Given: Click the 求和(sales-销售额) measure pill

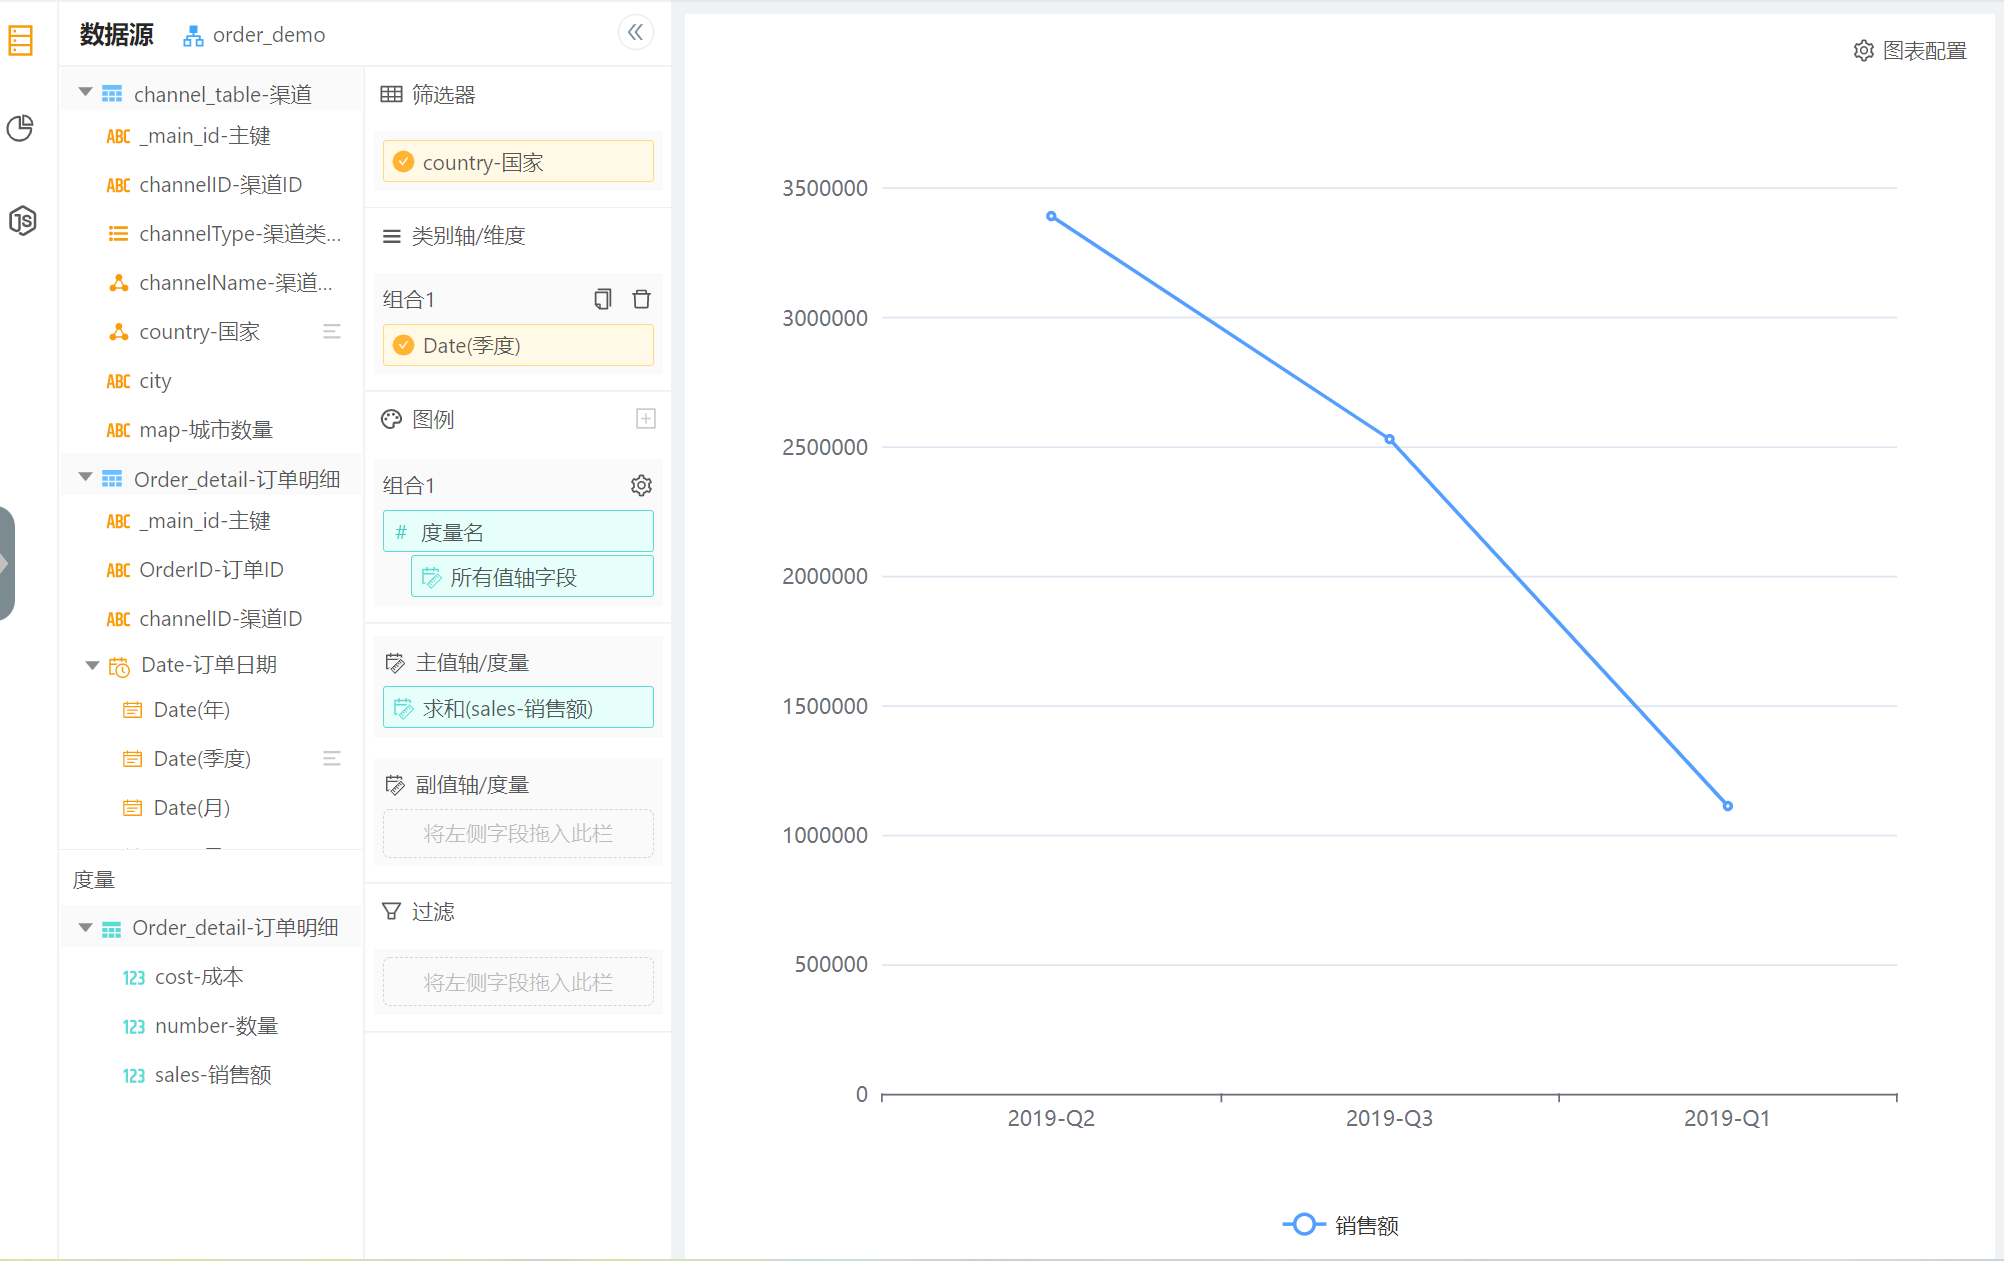Looking at the screenshot, I should (518, 708).
